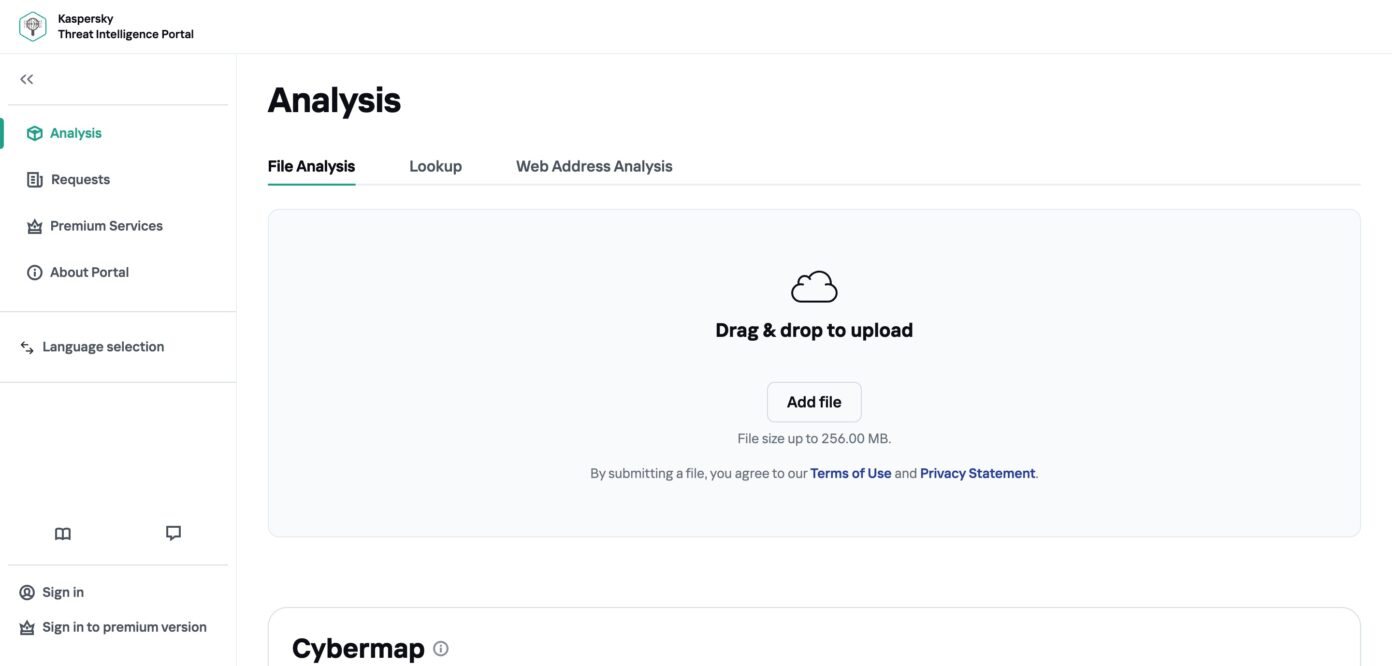Click the Requests list icon
This screenshot has height=666, width=1392.
(34, 180)
